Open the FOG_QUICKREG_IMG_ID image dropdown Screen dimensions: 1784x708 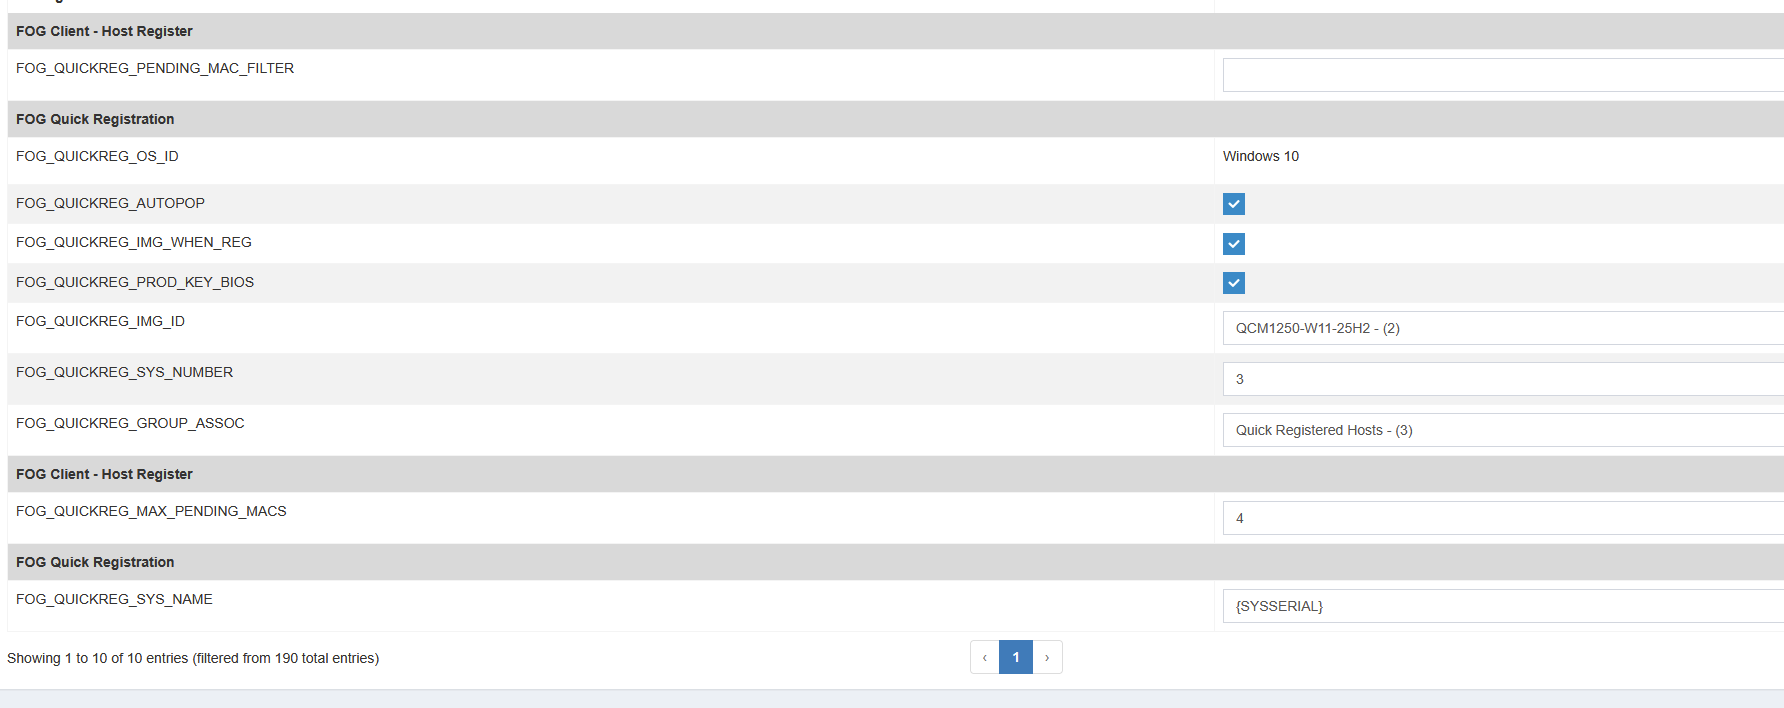pos(1500,328)
